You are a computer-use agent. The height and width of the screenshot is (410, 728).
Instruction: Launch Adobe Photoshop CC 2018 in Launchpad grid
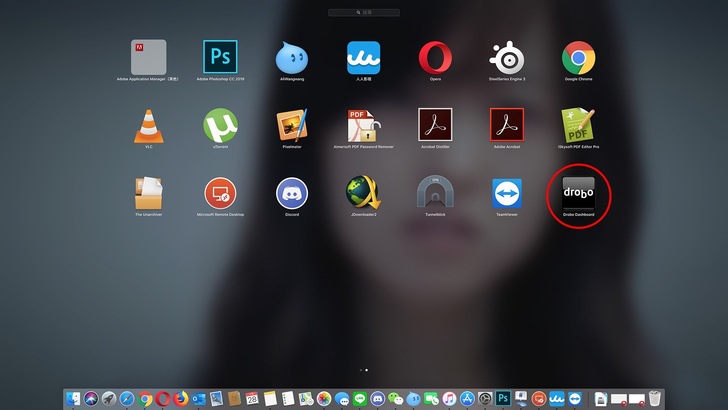(220, 57)
